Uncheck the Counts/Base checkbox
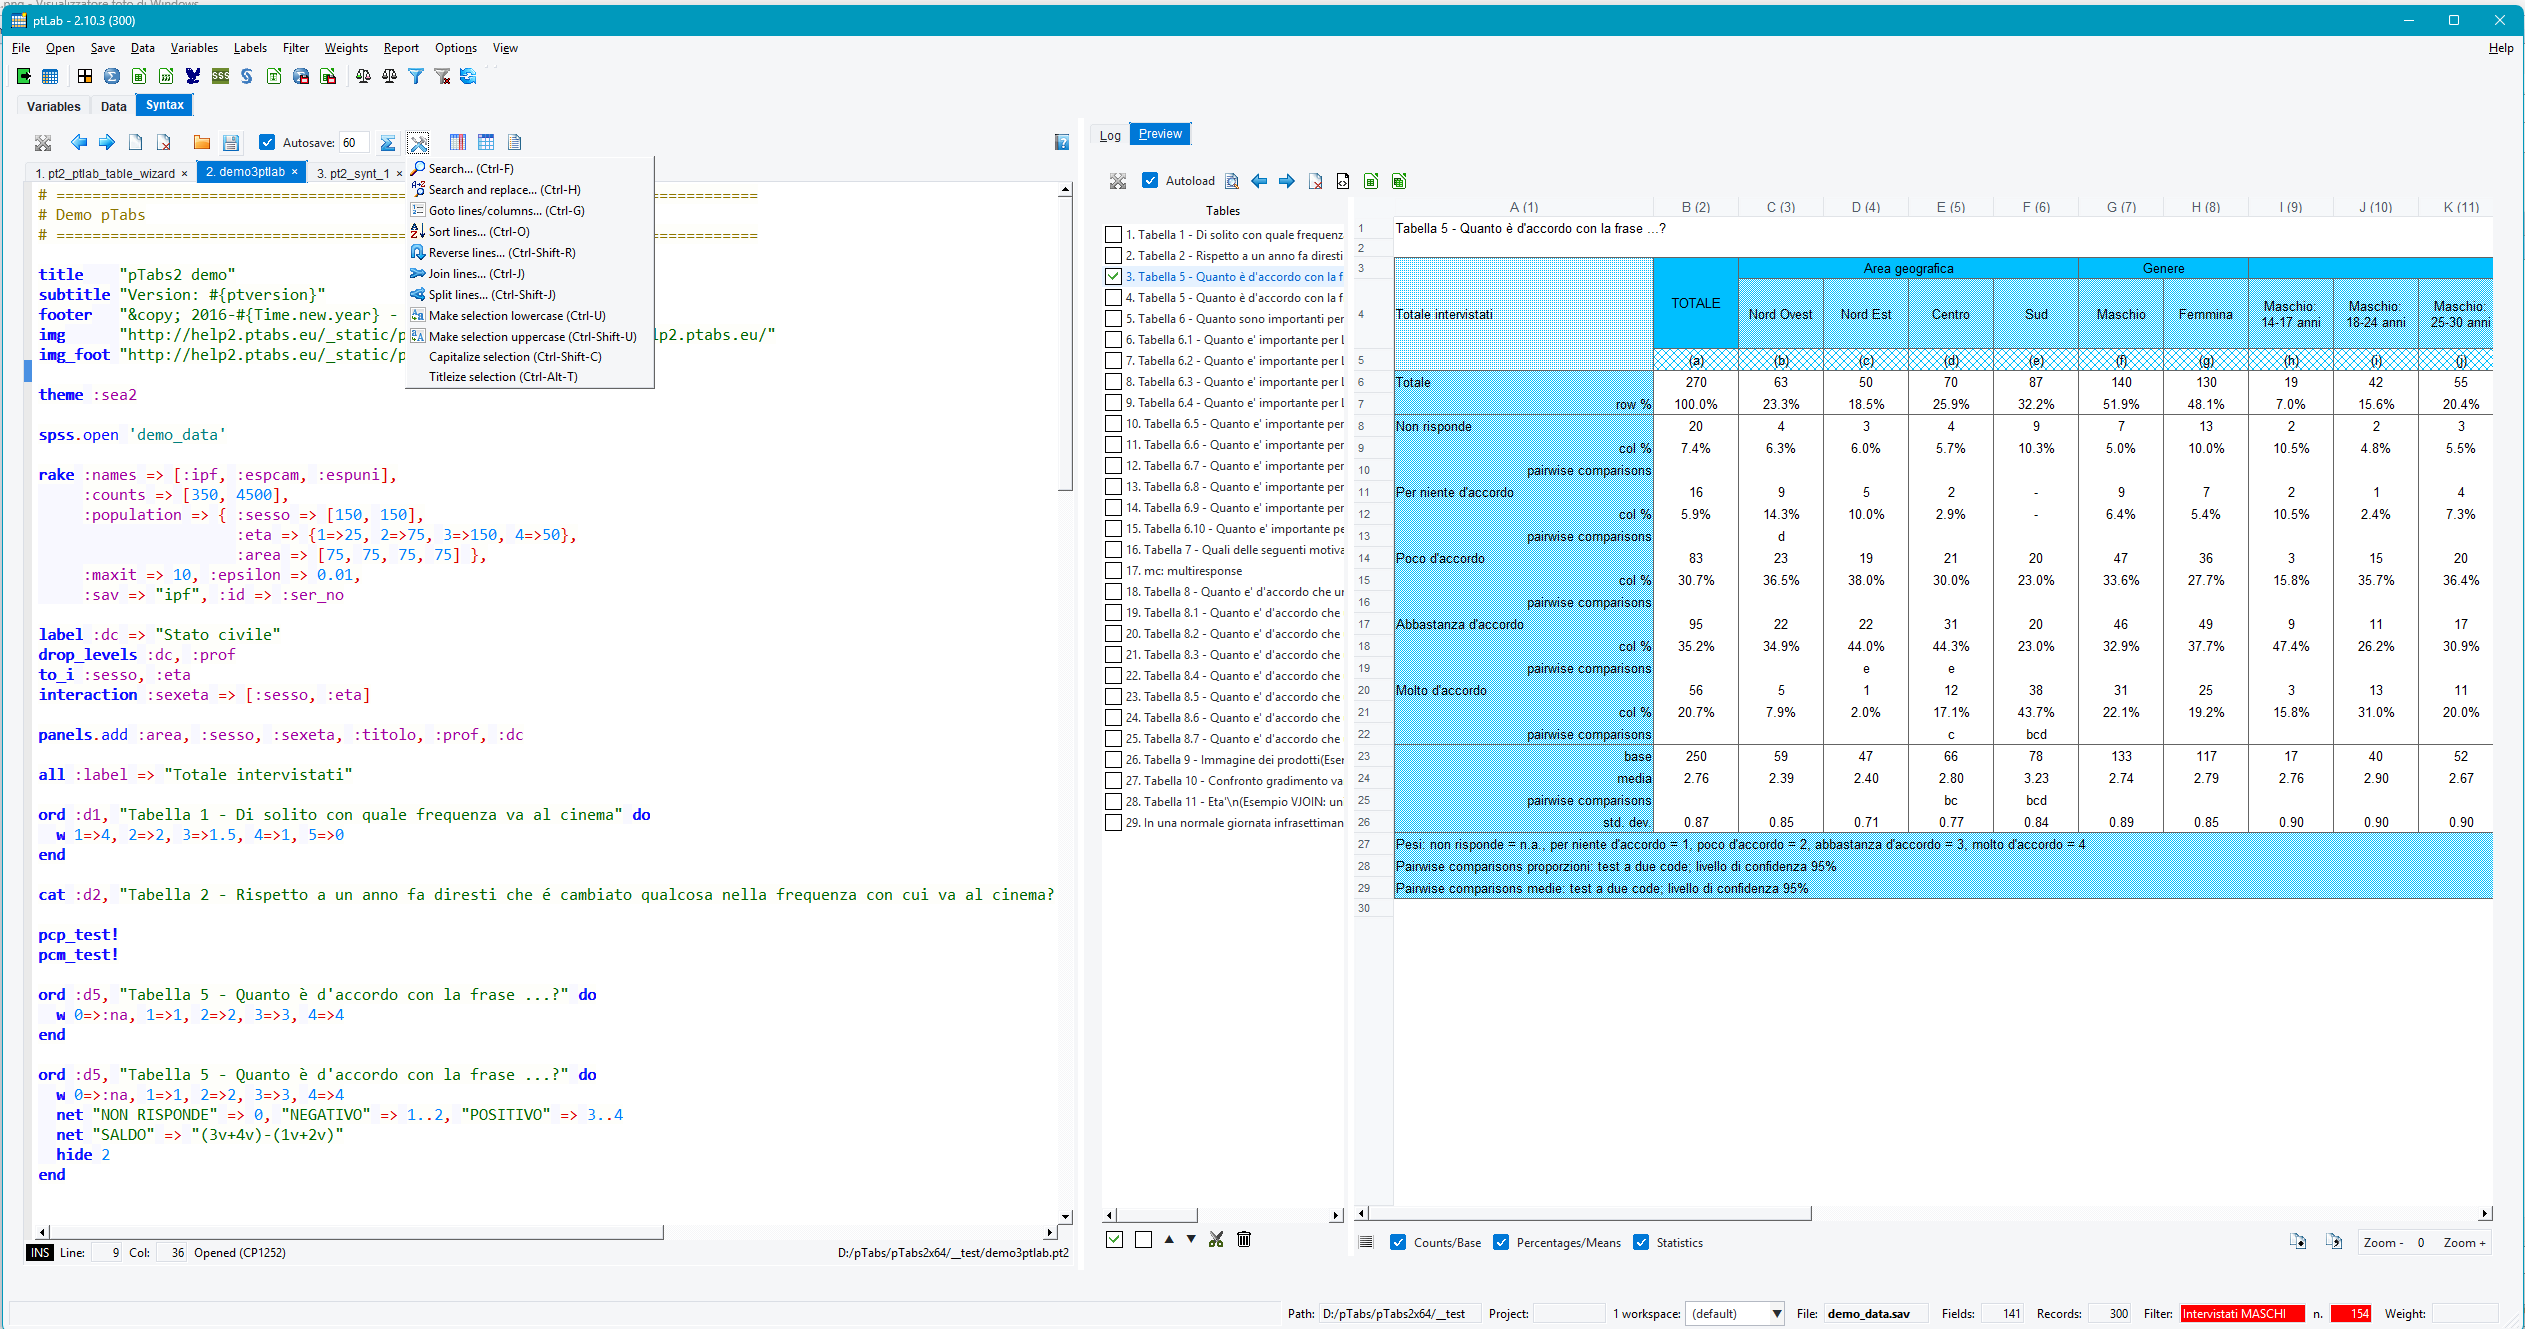The image size is (2525, 1329). click(x=1398, y=1242)
